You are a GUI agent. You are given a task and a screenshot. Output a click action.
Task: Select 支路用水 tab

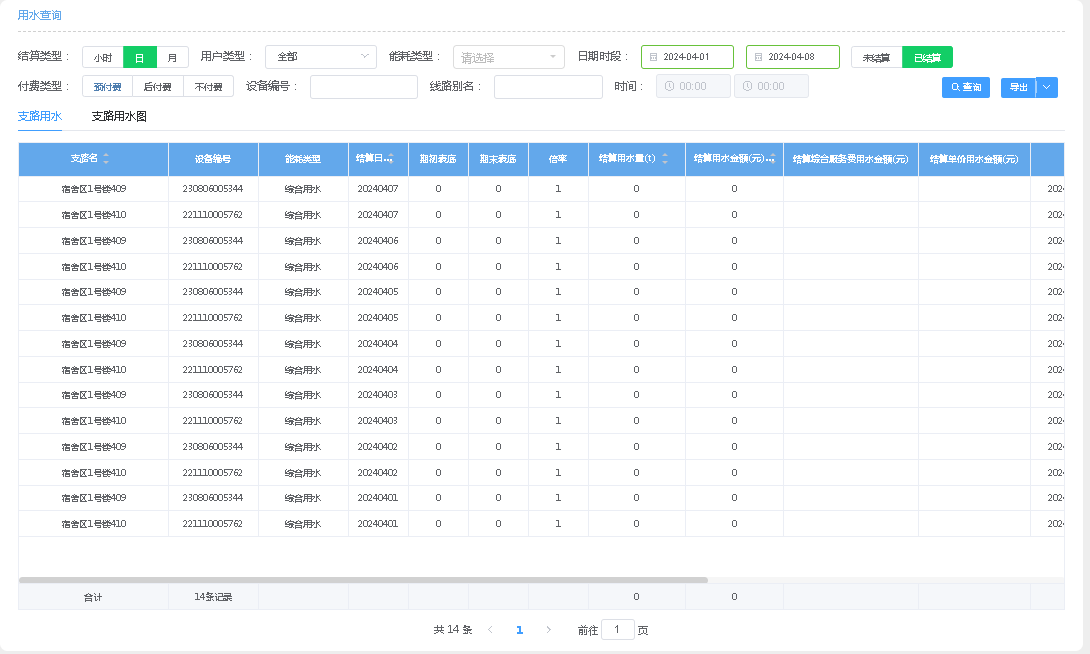40,117
